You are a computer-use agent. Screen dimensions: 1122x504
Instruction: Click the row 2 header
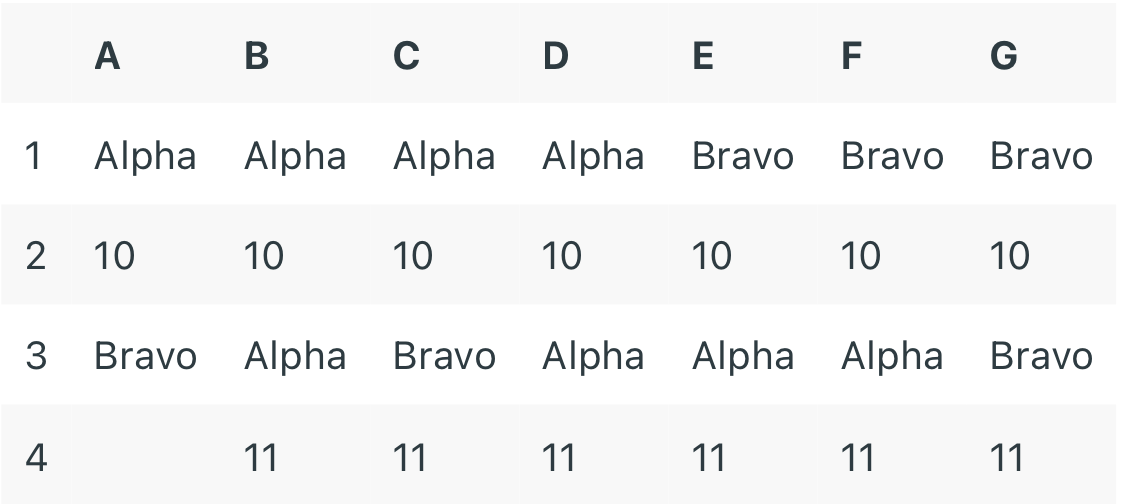(x=34, y=256)
